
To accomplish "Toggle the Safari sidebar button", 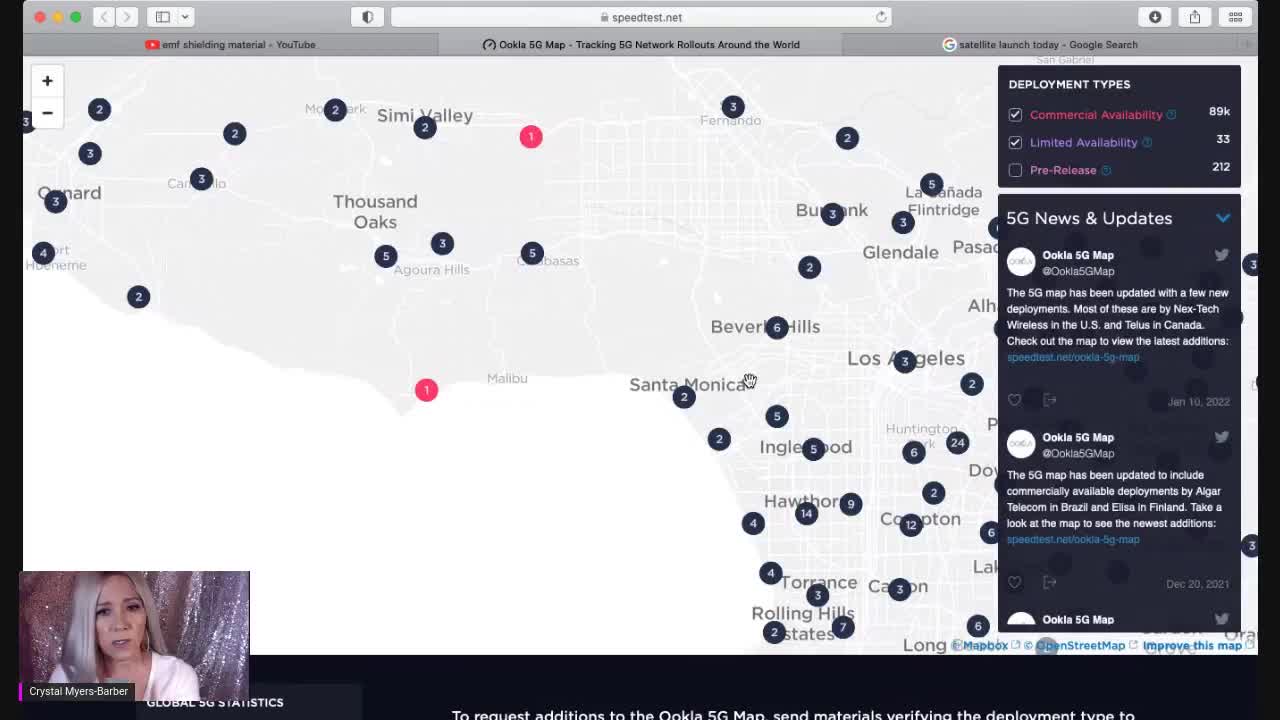I will click(x=162, y=17).
